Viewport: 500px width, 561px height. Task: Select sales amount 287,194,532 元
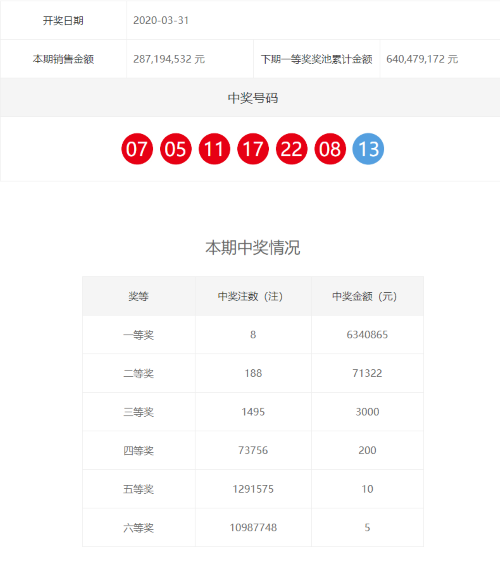169,59
